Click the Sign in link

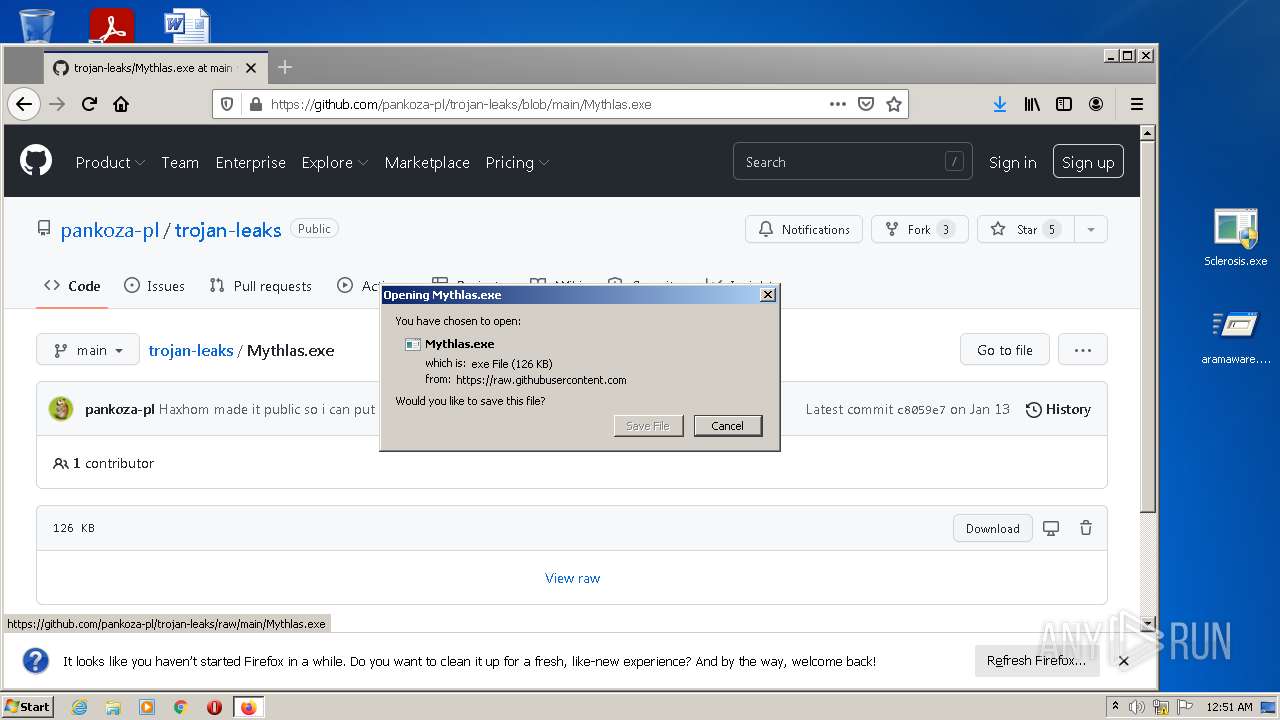coord(1012,162)
